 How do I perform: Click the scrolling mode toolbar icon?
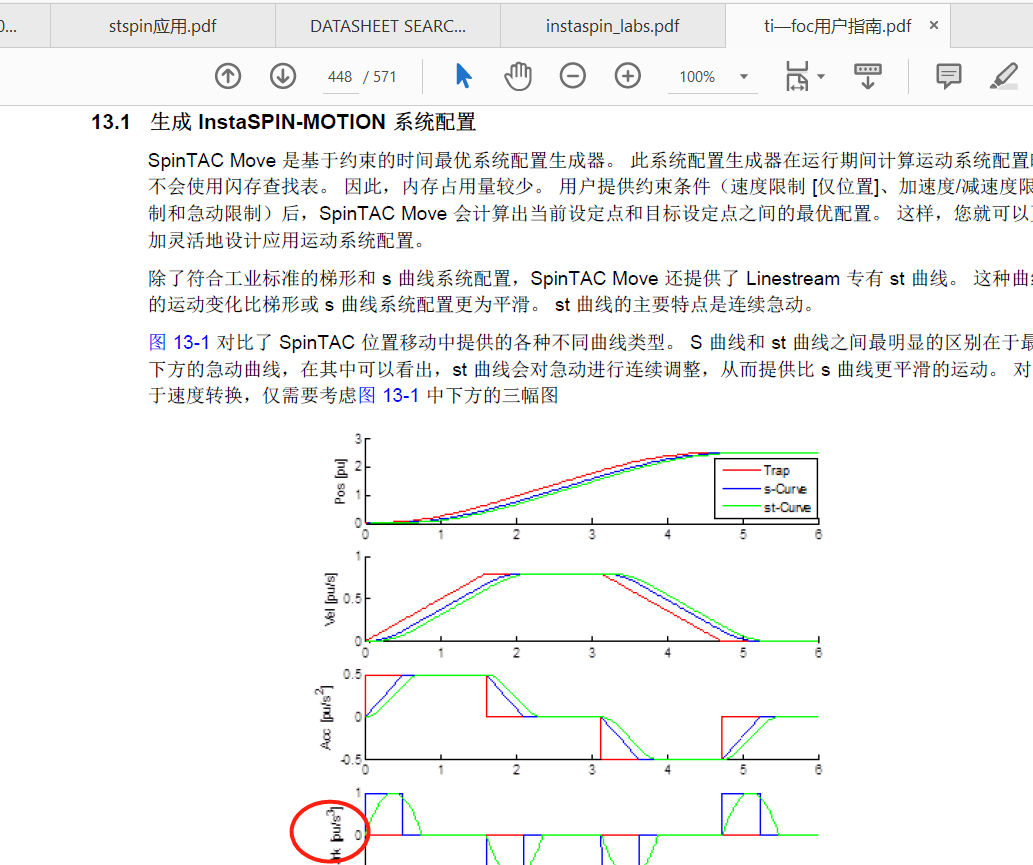coord(868,76)
